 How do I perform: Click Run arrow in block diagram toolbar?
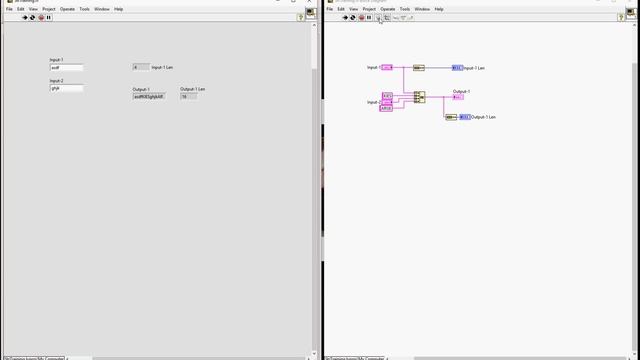click(x=345, y=18)
